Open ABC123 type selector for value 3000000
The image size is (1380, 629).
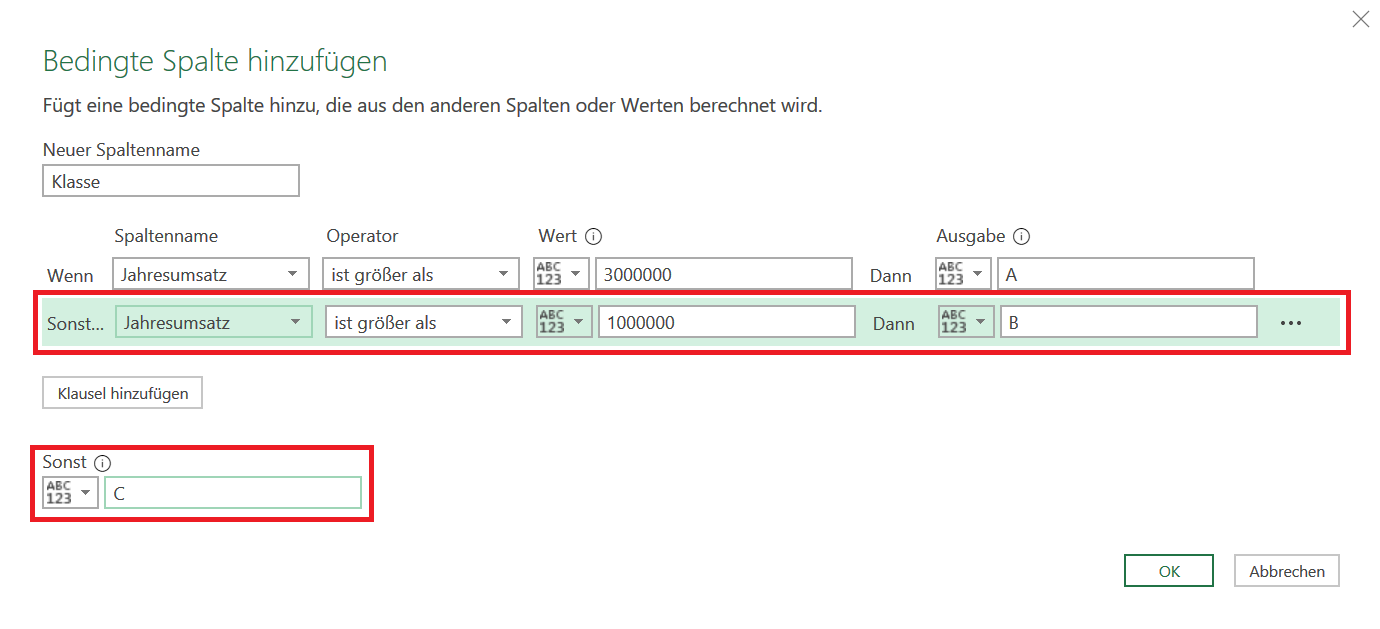point(562,274)
